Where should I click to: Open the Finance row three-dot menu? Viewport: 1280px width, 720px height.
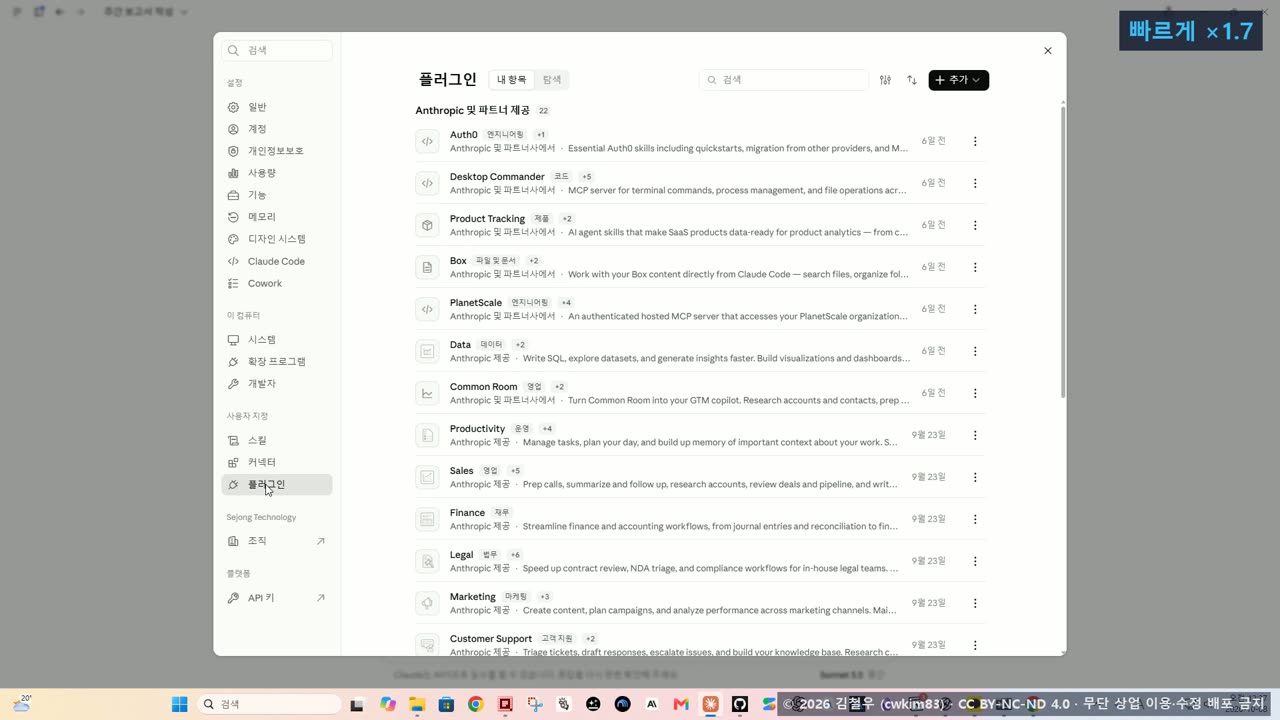pyautogui.click(x=975, y=519)
